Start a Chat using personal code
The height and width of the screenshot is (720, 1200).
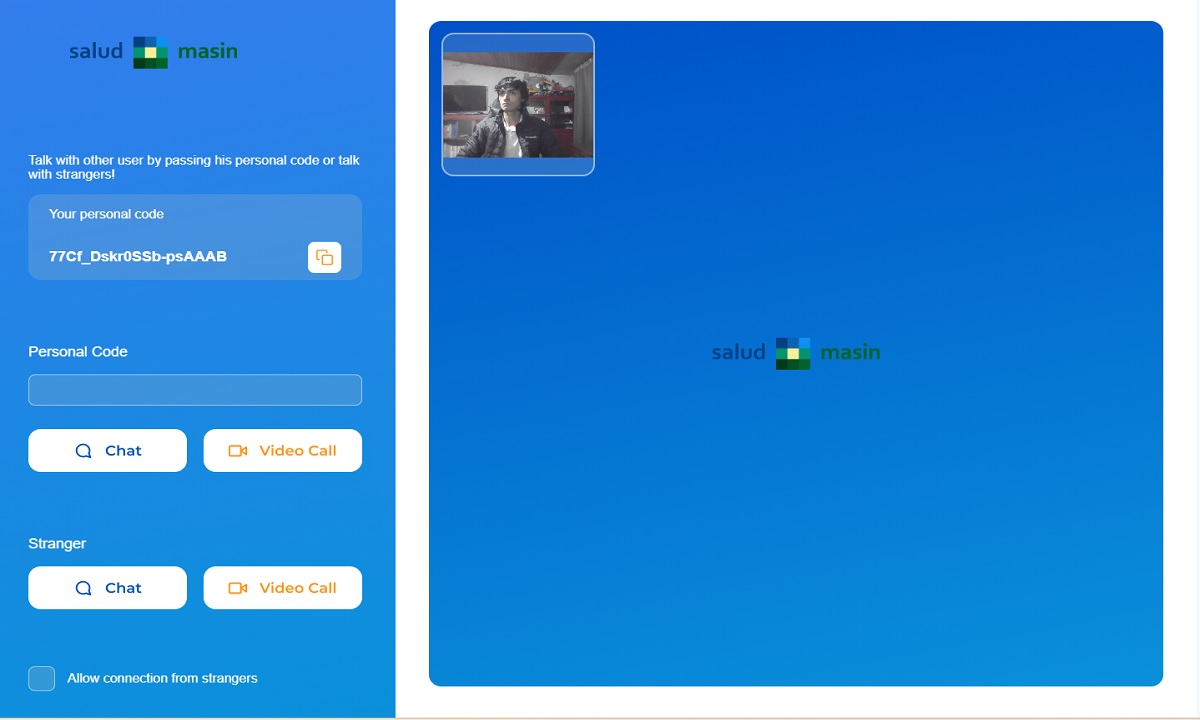point(107,451)
